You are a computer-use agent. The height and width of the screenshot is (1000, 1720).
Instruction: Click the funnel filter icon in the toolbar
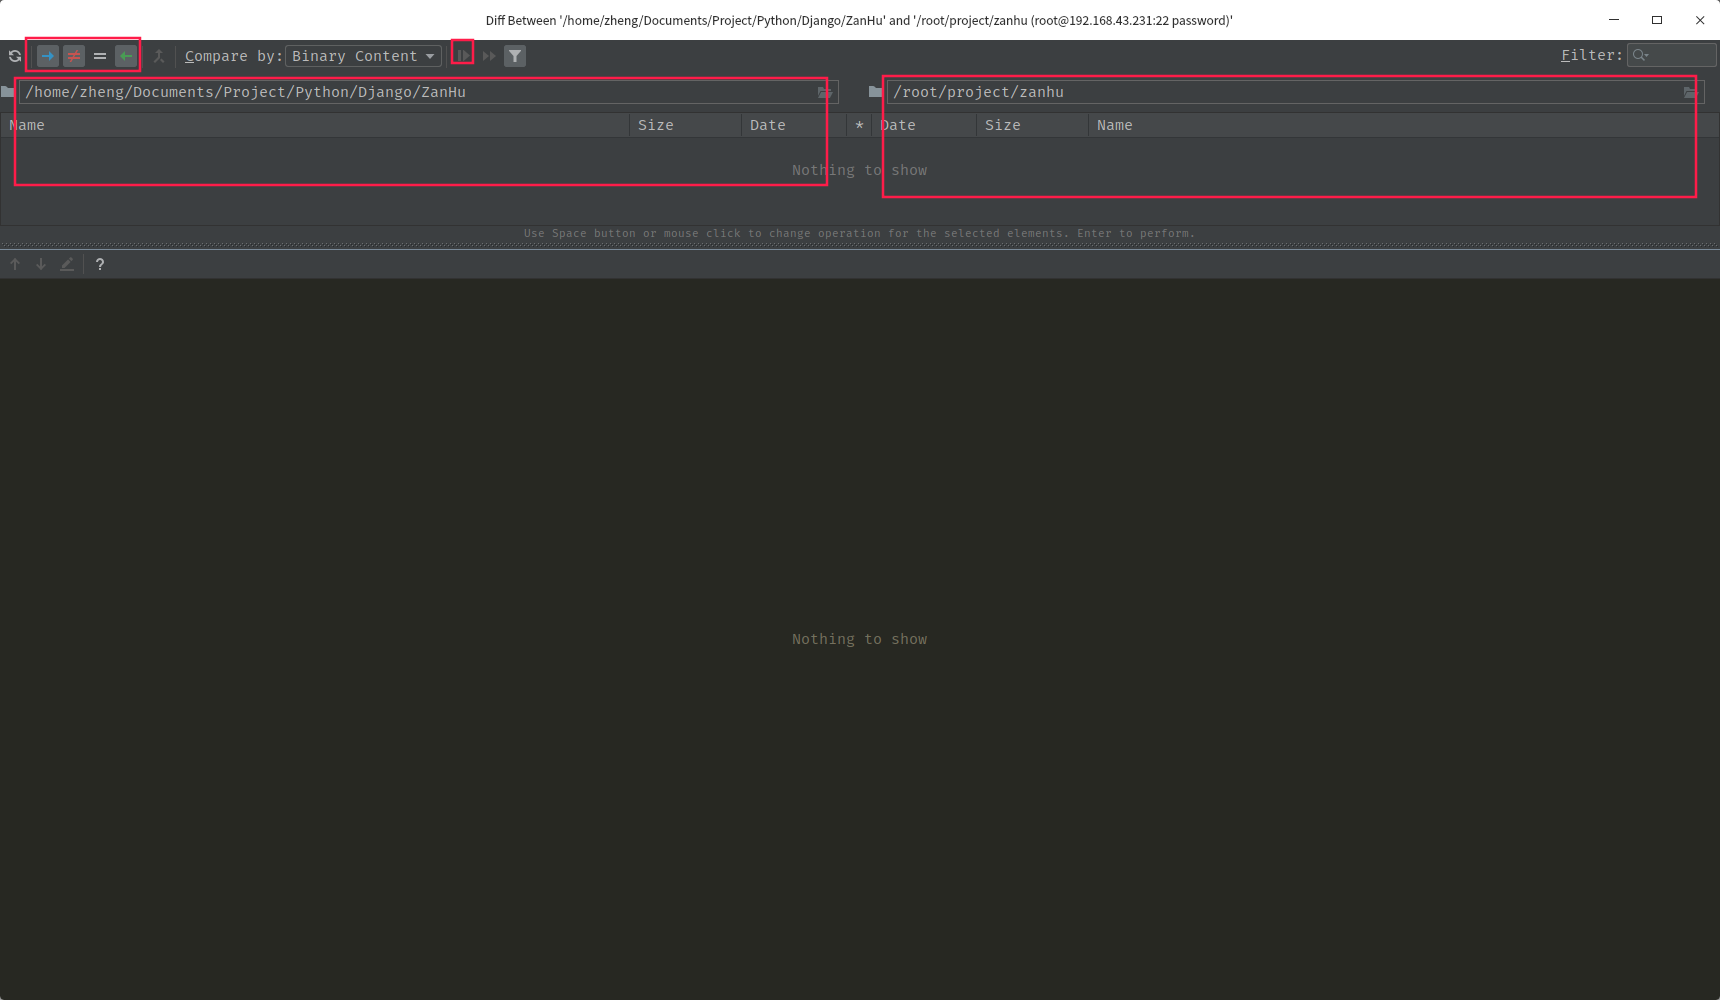pos(515,56)
